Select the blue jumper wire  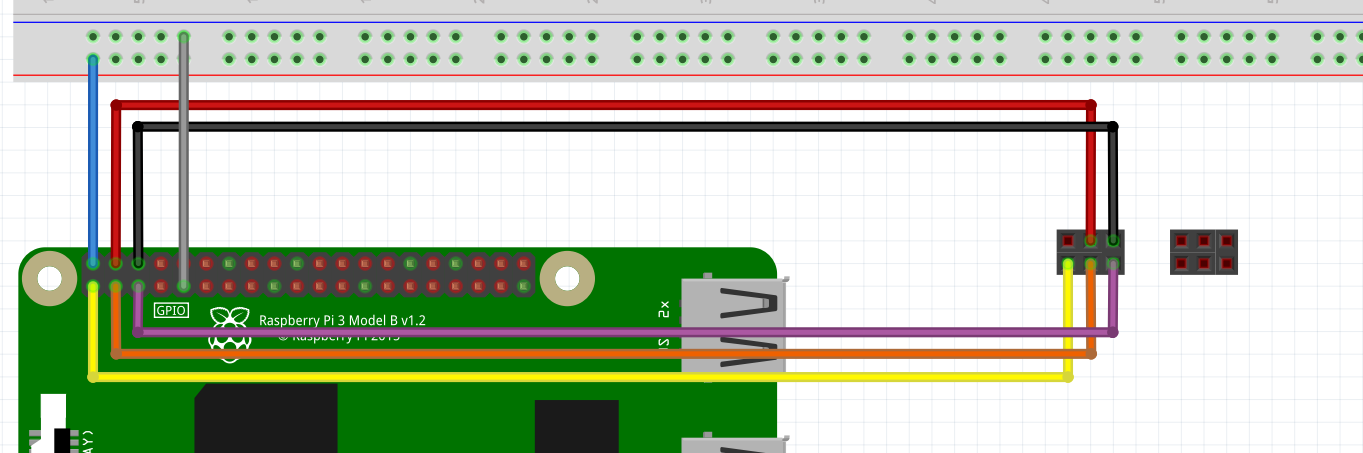[93, 160]
